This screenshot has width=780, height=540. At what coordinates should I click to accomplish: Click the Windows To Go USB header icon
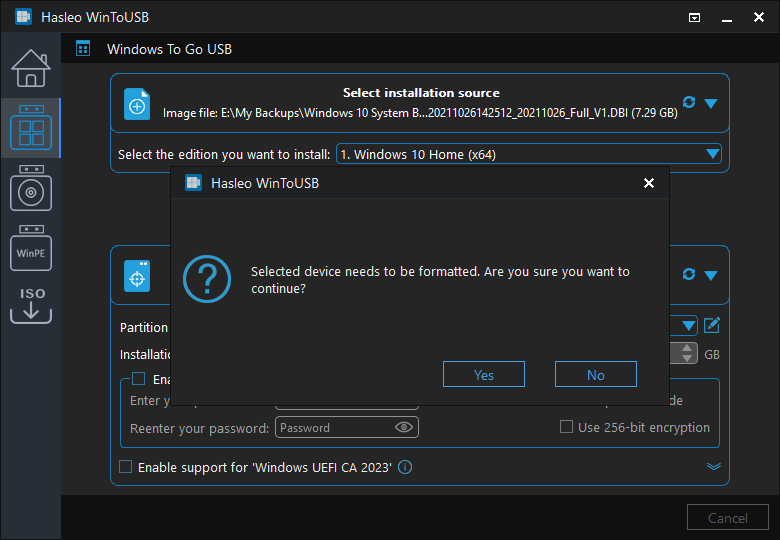(83, 49)
